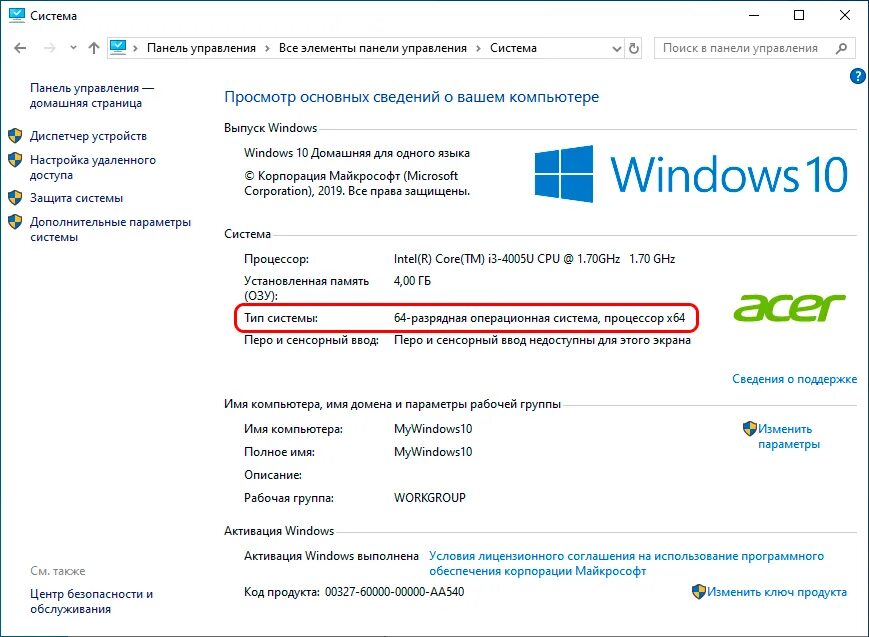This screenshot has width=869, height=637.
Task: Click the Система window title icon
Action: point(17,15)
